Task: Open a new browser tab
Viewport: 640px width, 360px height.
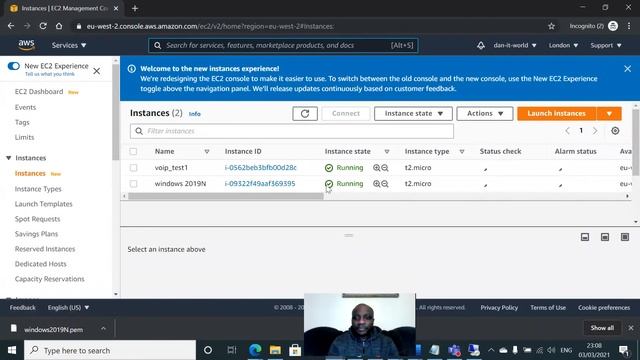Action: [135, 8]
